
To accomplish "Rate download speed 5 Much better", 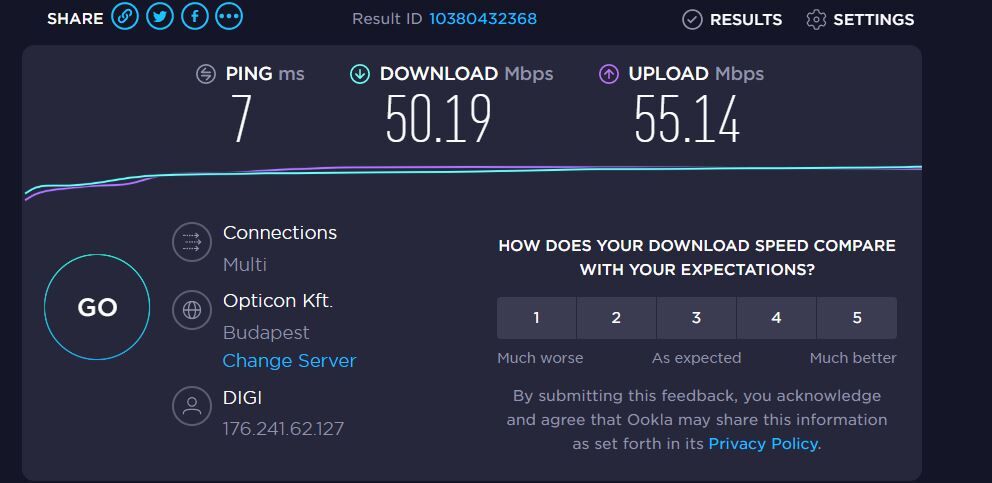I will tap(857, 318).
